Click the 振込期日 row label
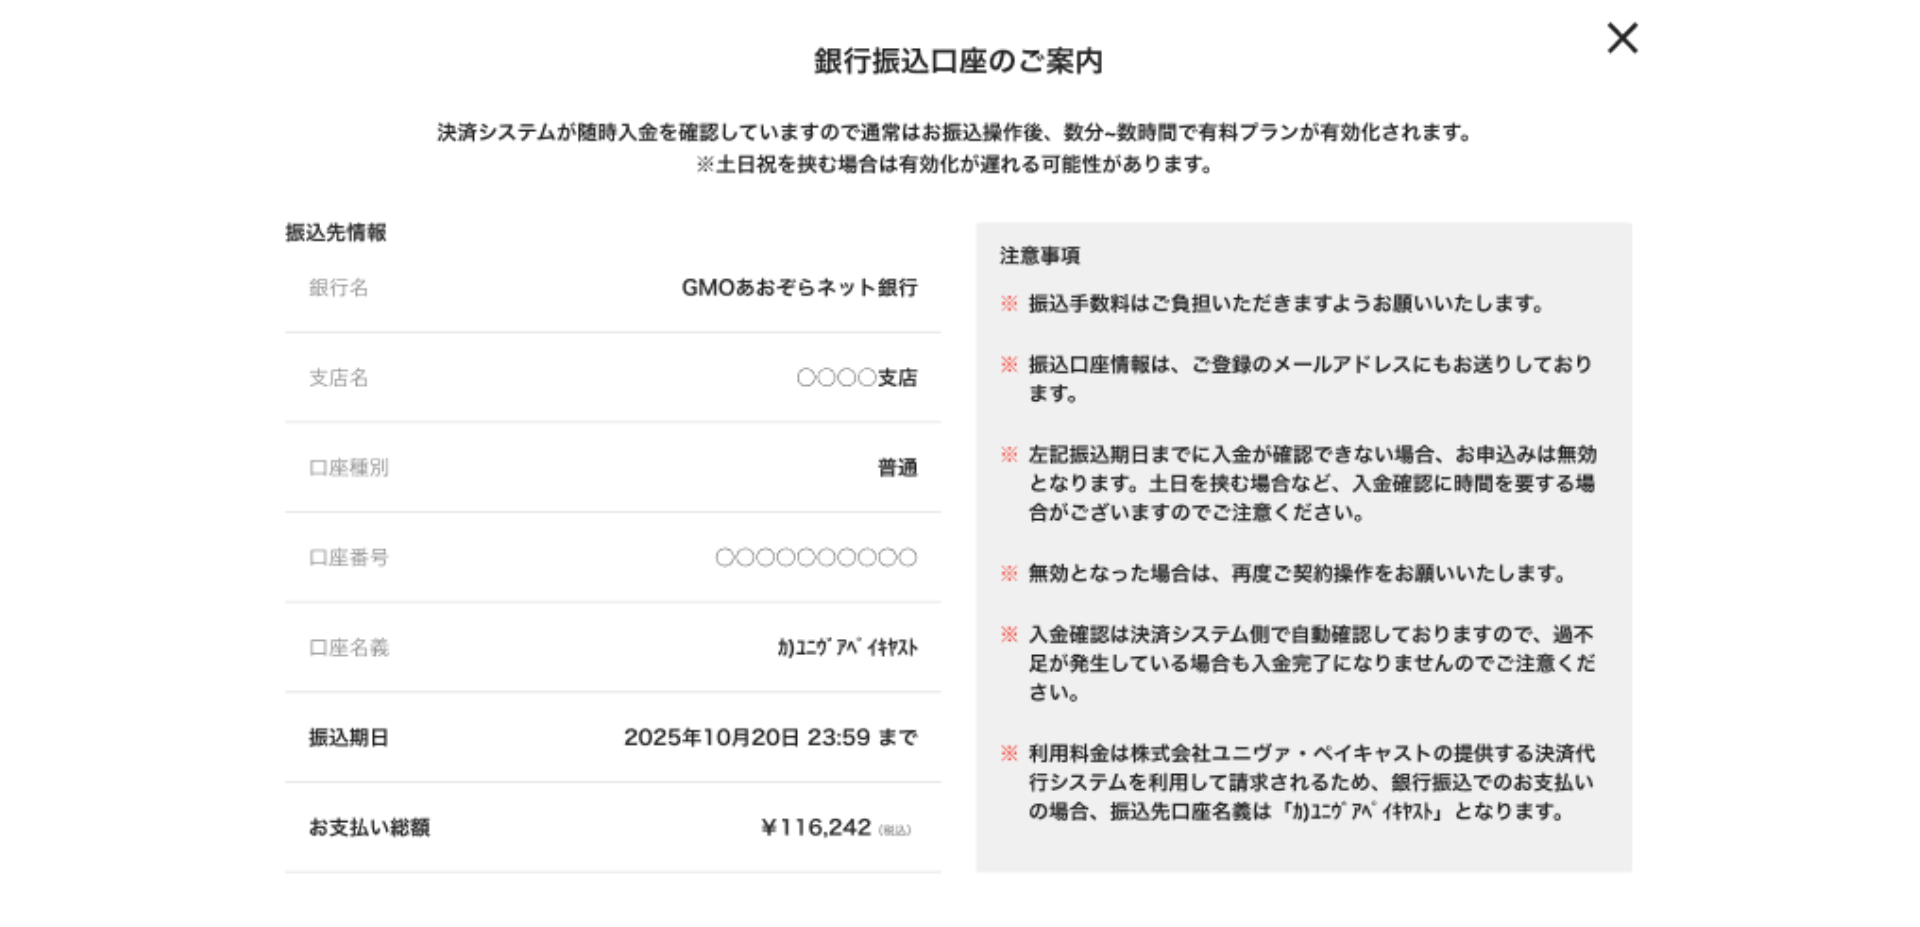This screenshot has width=1920, height=927. coord(348,738)
